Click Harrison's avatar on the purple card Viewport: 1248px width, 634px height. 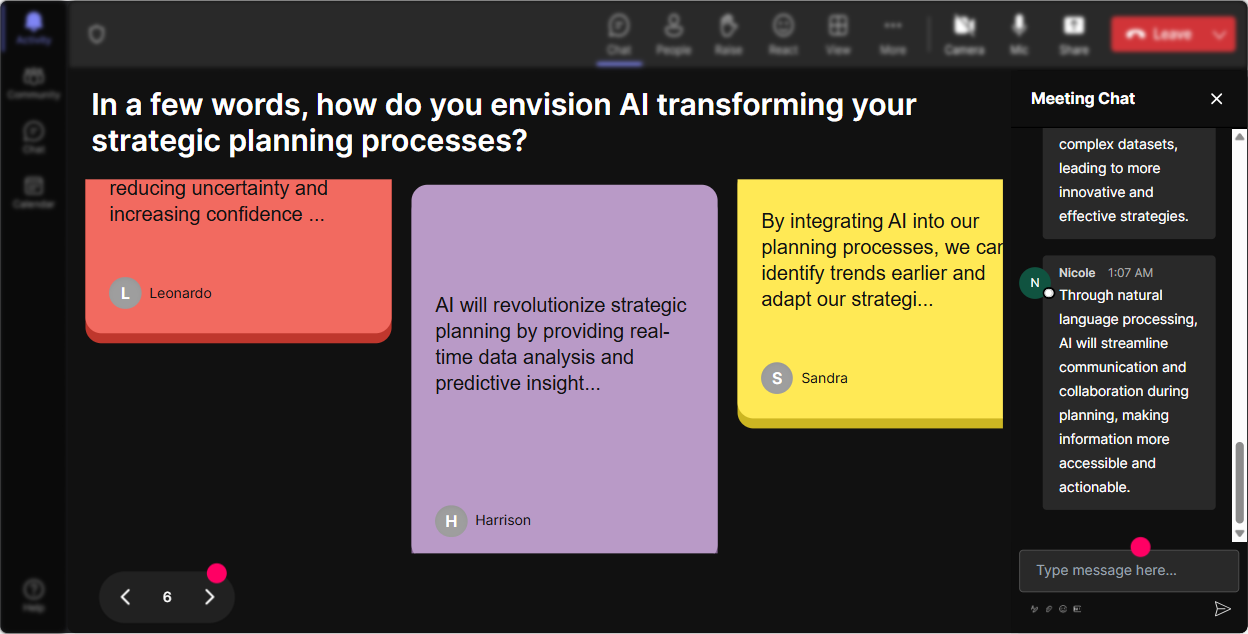451,520
